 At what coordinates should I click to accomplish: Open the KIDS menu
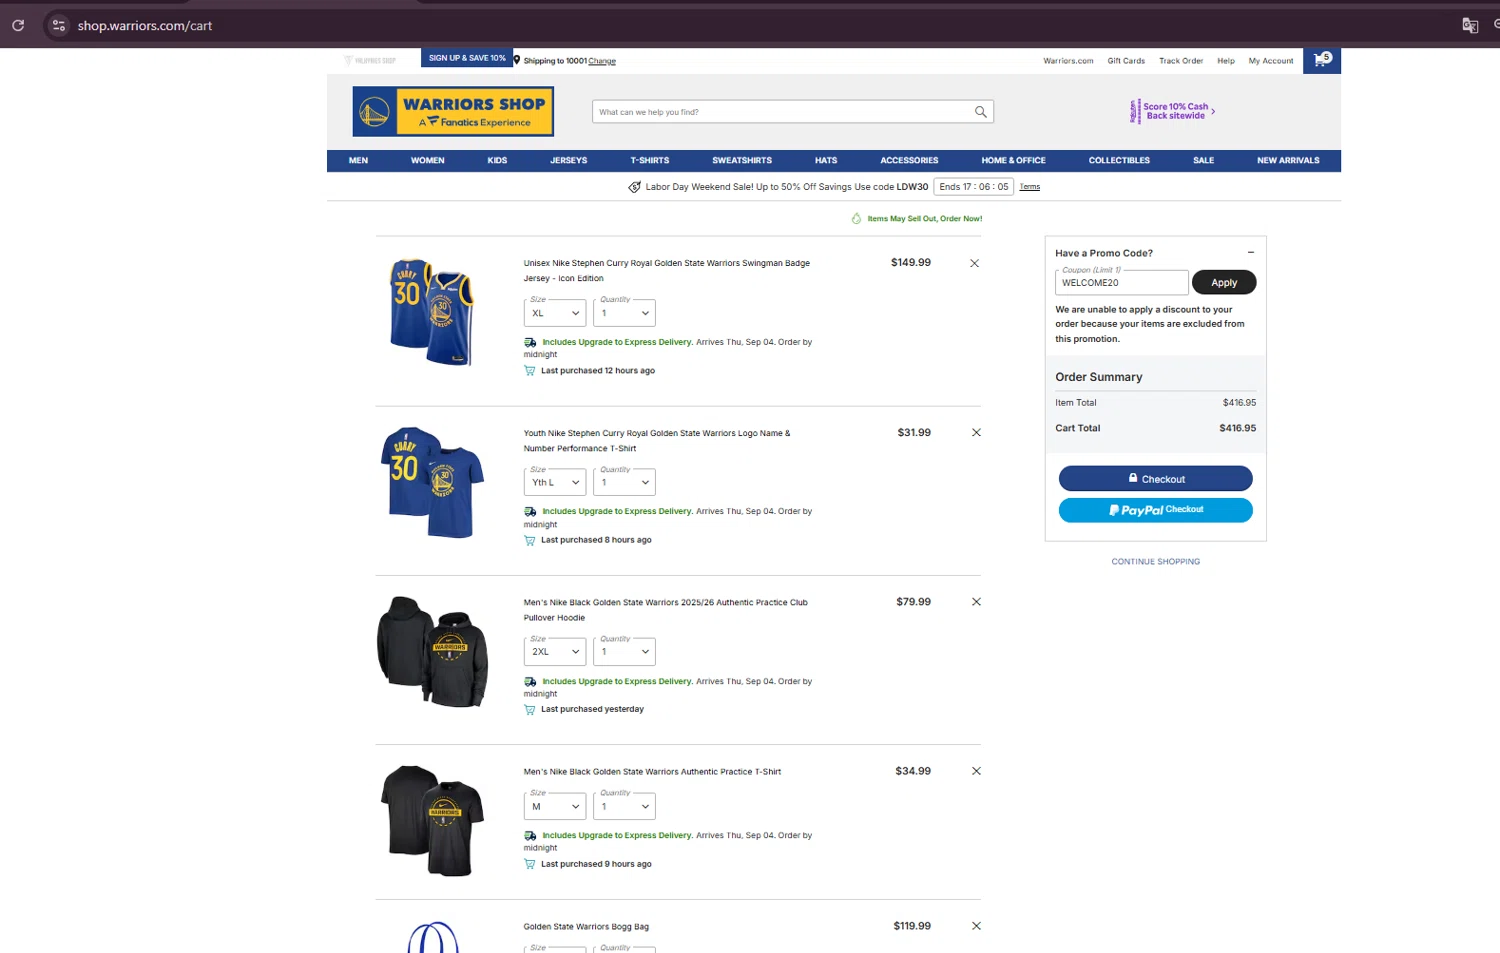497,160
